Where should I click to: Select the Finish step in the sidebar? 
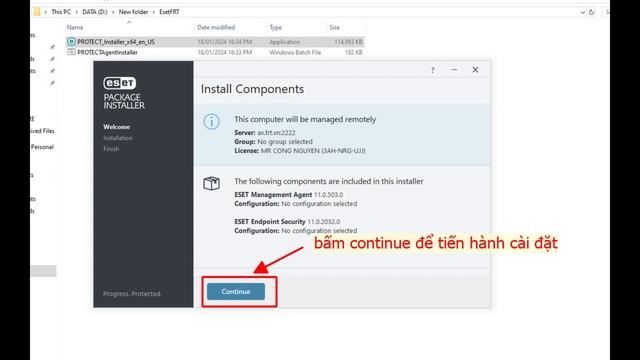point(111,149)
